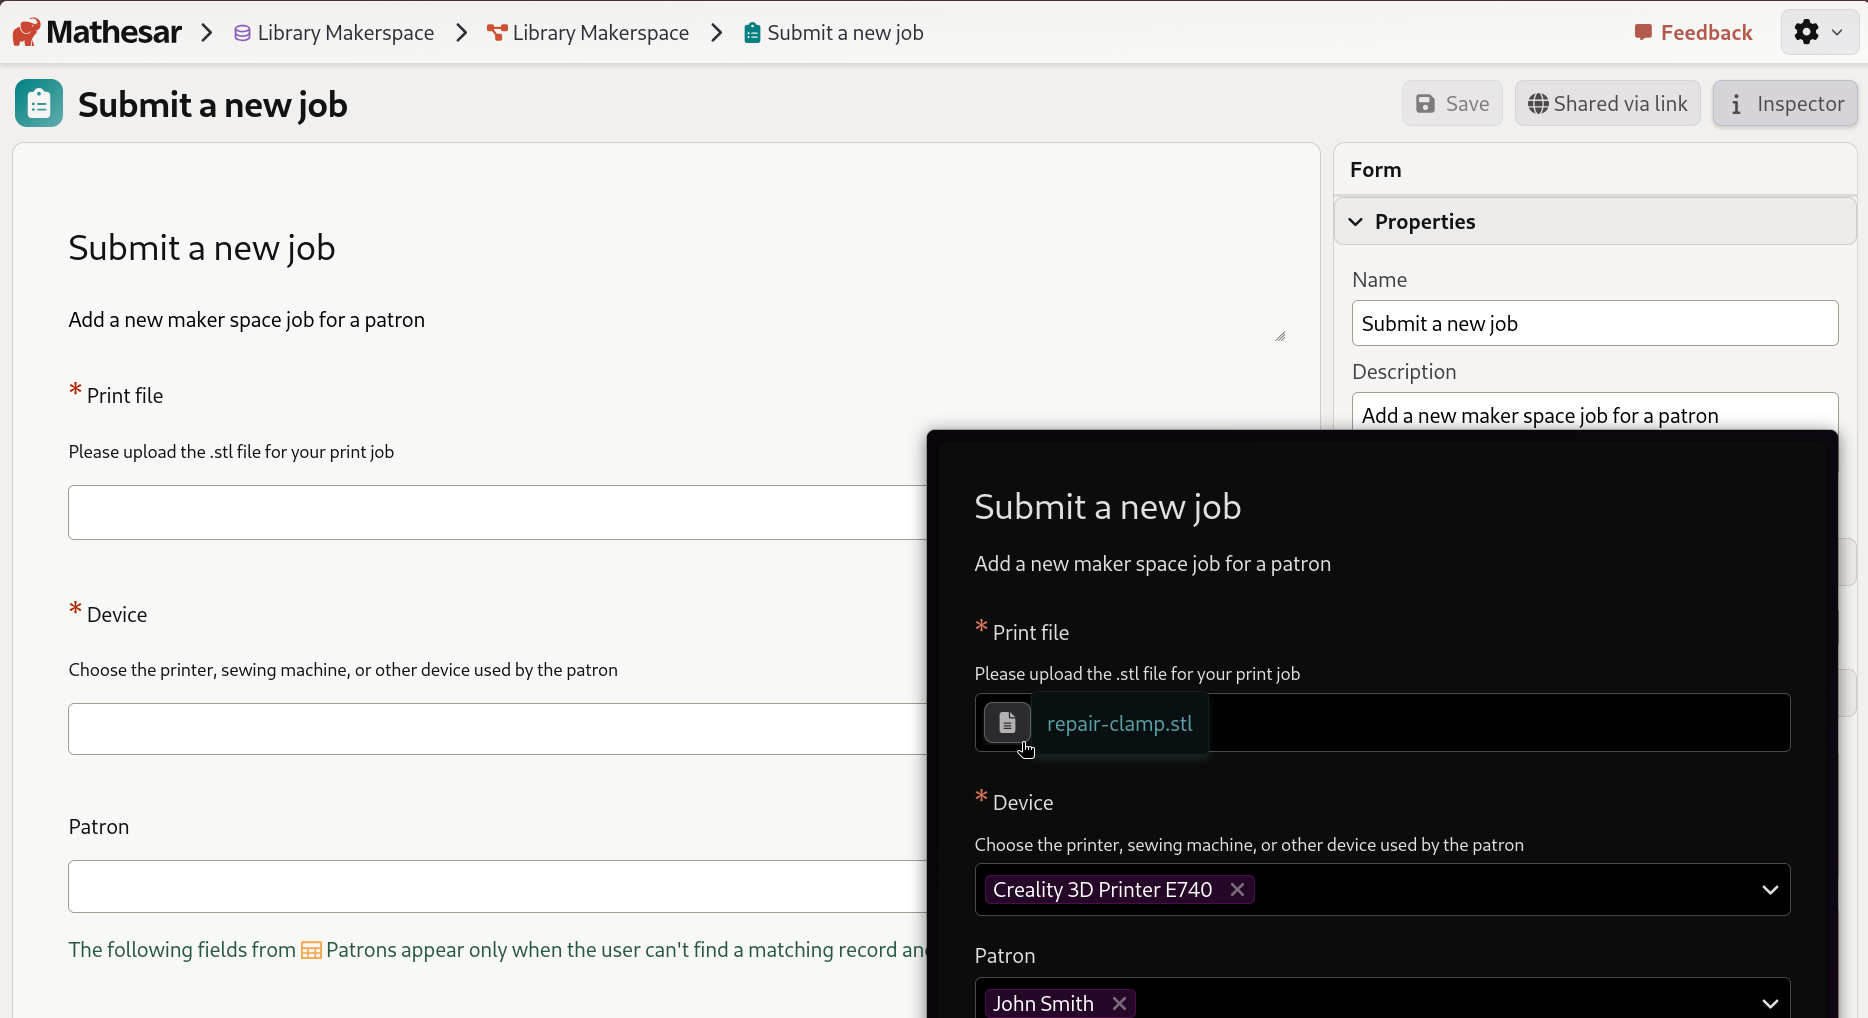Click the schema icon beside second Library Makerspace
Viewport: 1868px width, 1018px height.
(497, 32)
